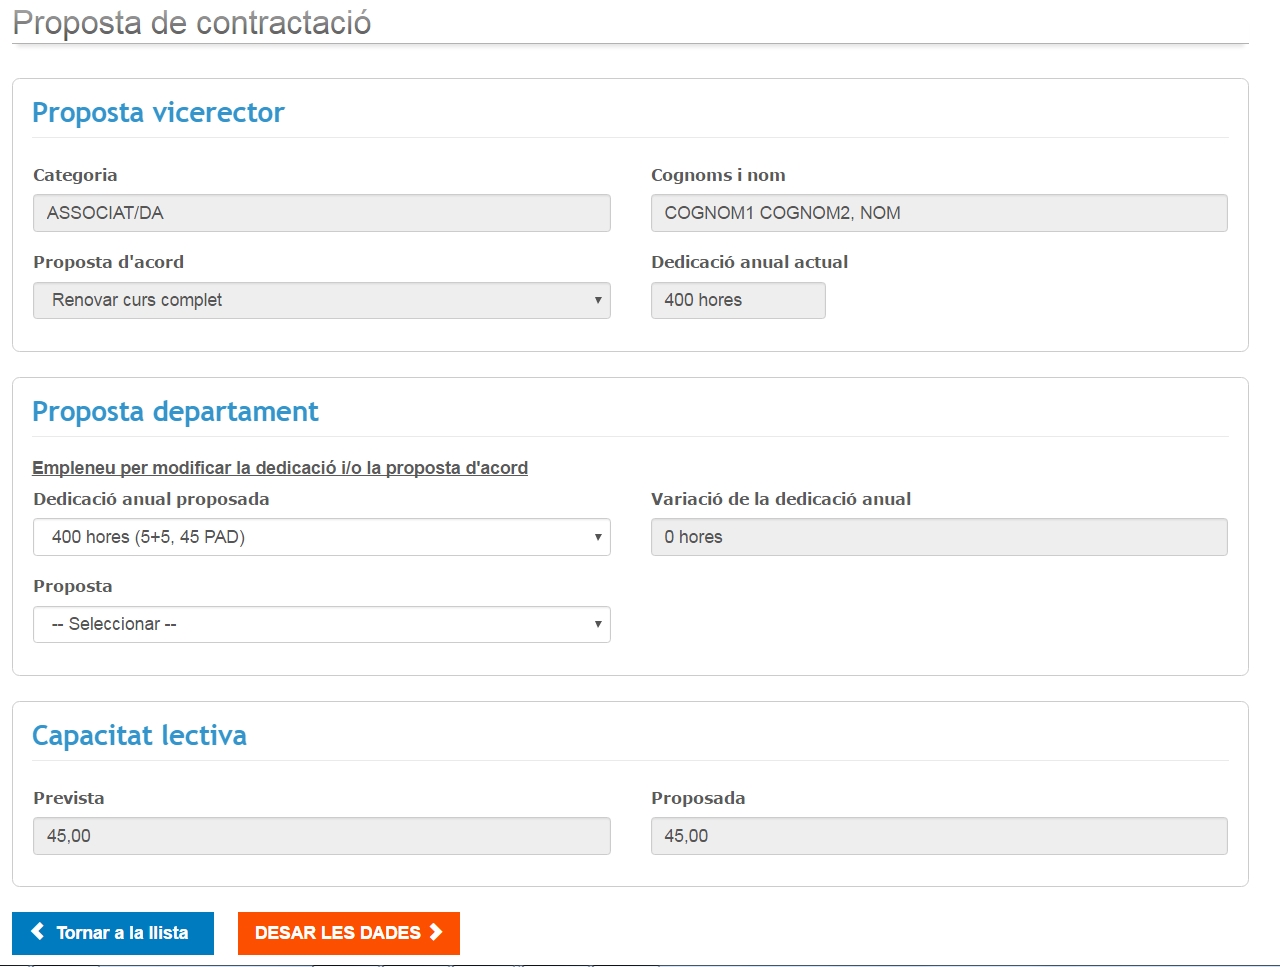Focus the Variació de la dedicació anual field

938,537
